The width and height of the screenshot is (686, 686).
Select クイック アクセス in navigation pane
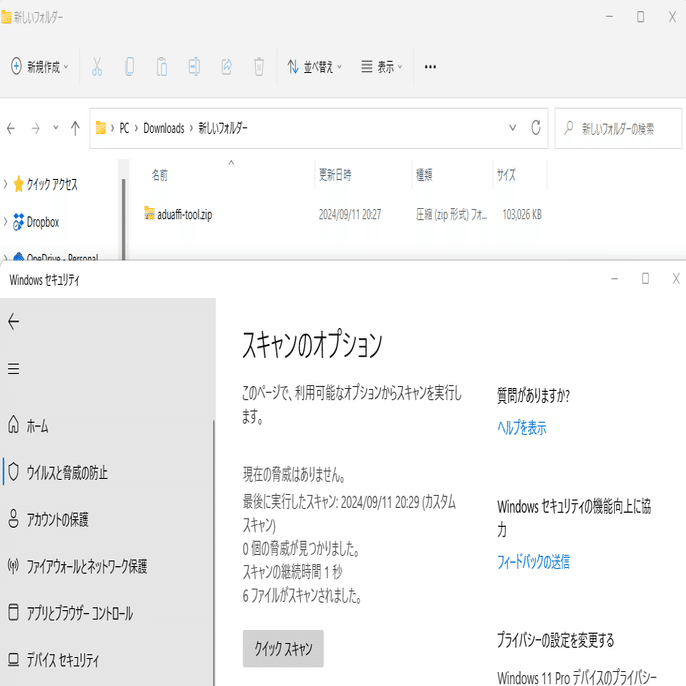[x=46, y=184]
